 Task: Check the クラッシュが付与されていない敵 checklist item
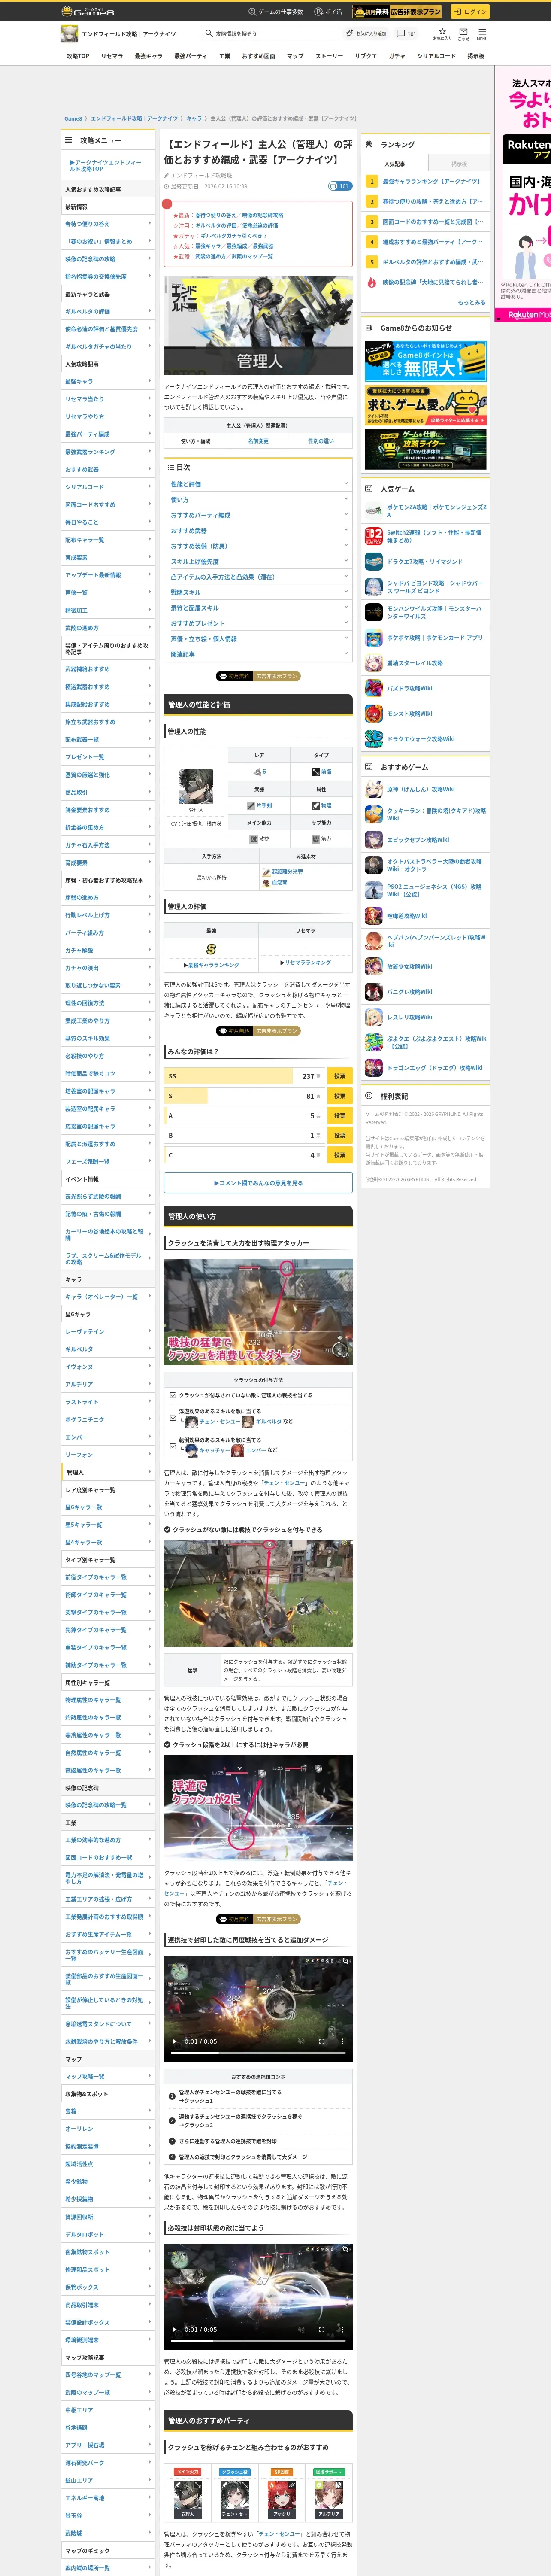(x=173, y=1395)
